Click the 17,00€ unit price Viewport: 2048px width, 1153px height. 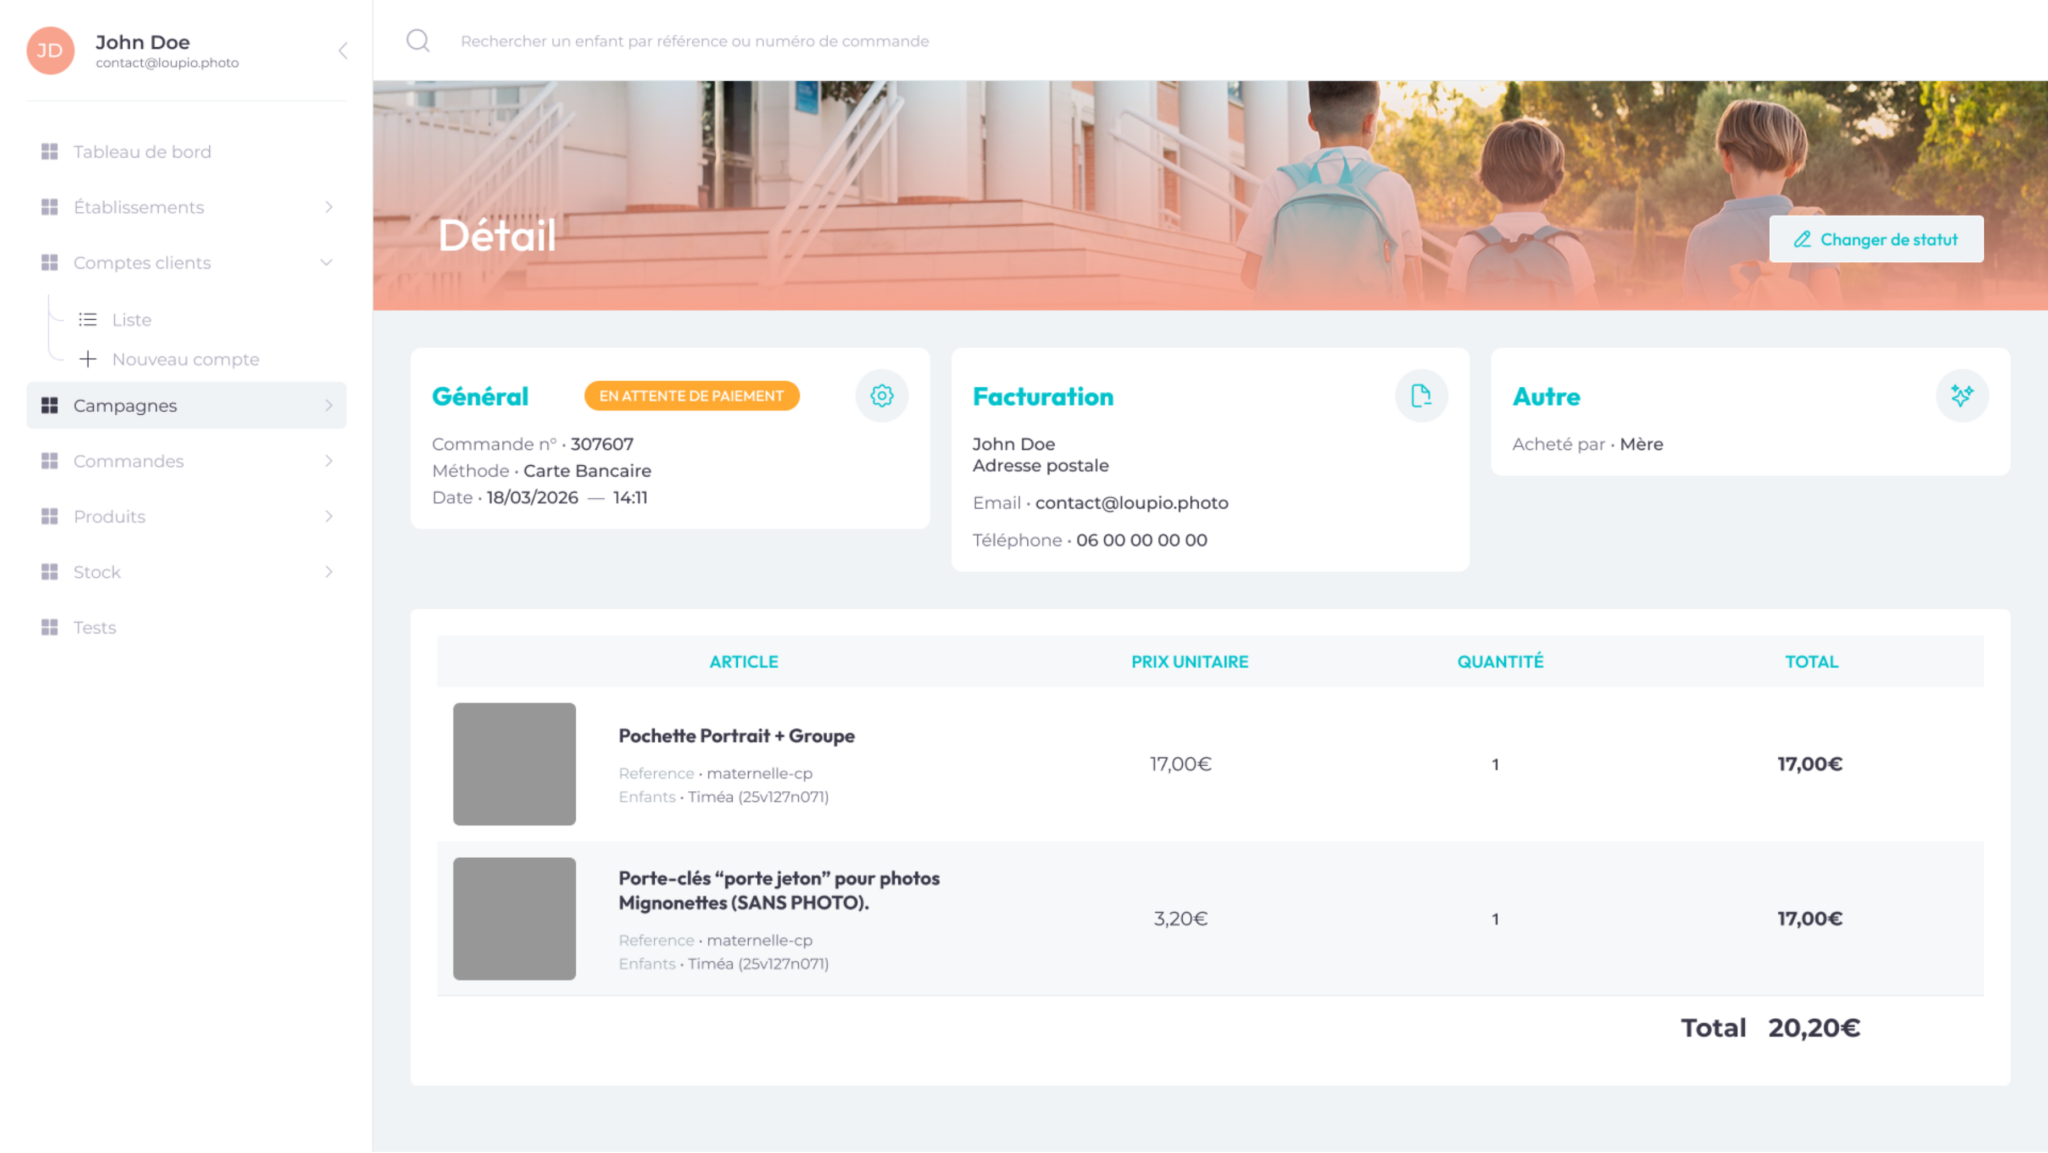pyautogui.click(x=1180, y=764)
